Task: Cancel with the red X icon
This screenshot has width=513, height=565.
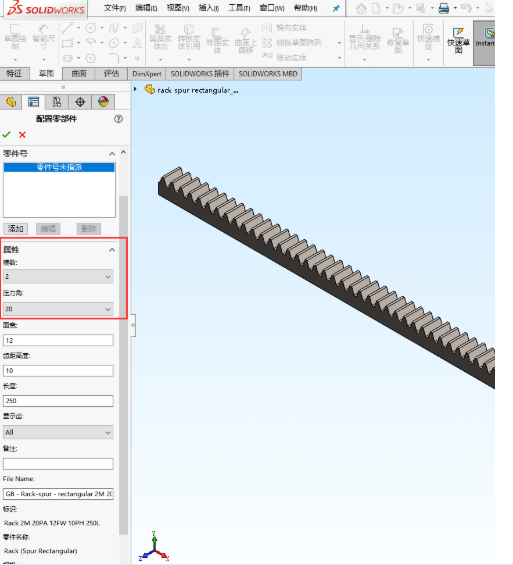Action: (x=22, y=135)
